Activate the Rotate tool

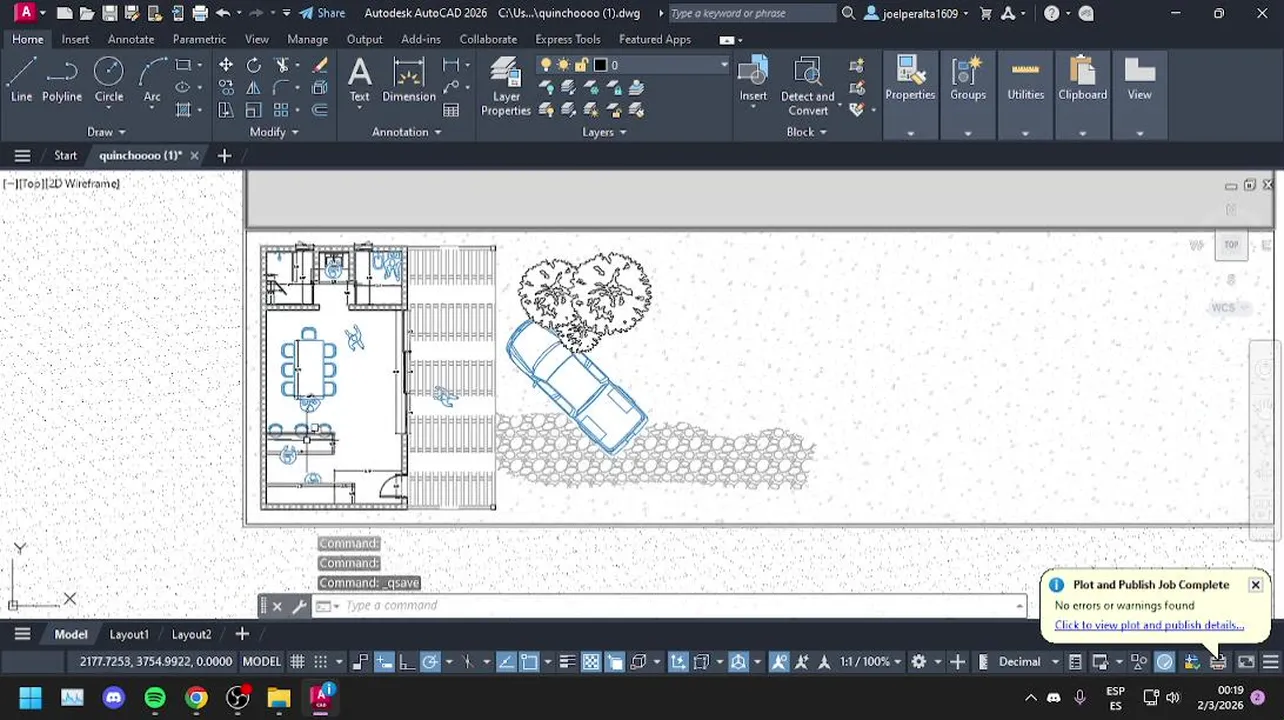pyautogui.click(x=253, y=65)
